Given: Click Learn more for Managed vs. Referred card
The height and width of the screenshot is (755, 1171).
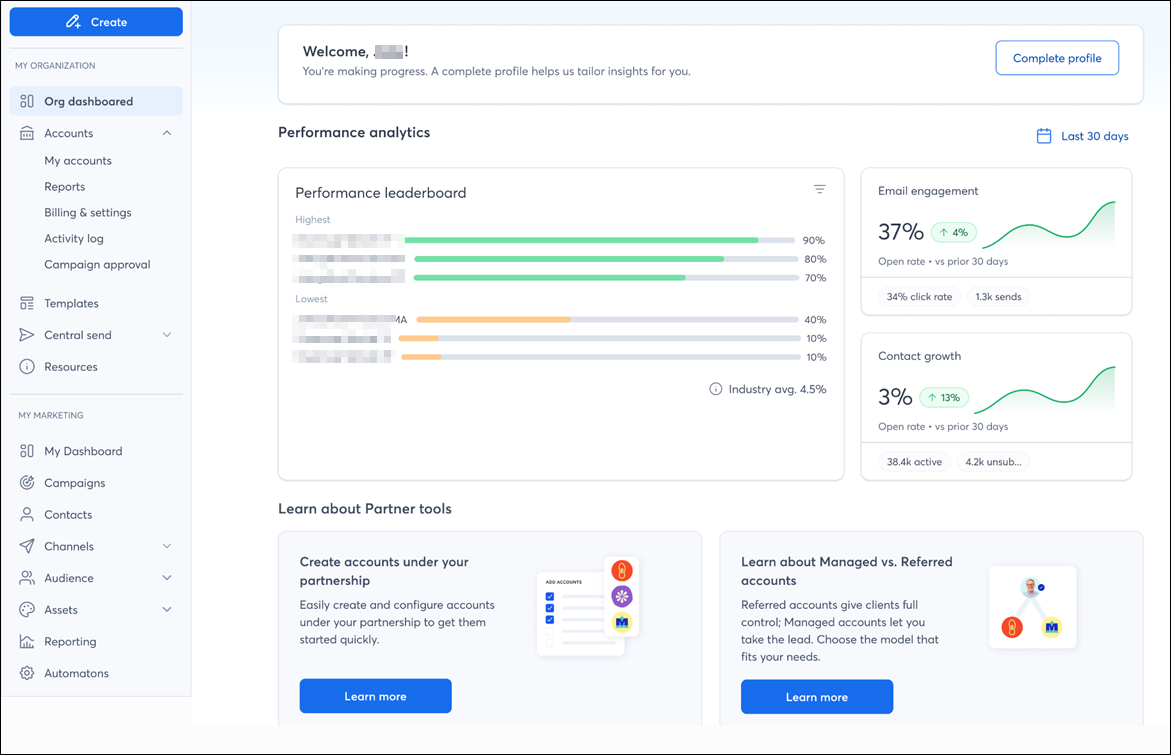Looking at the screenshot, I should click(817, 697).
